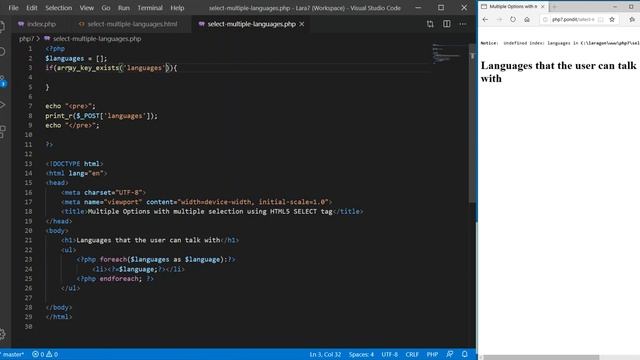Add page to favorites with star icon

point(612,19)
